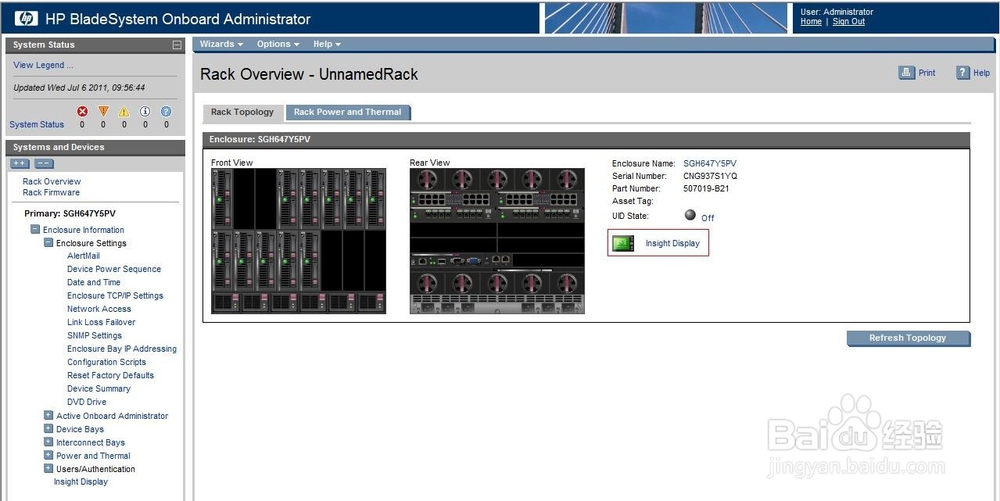
Task: Open Users/Authentication tree item
Action: 96,469
